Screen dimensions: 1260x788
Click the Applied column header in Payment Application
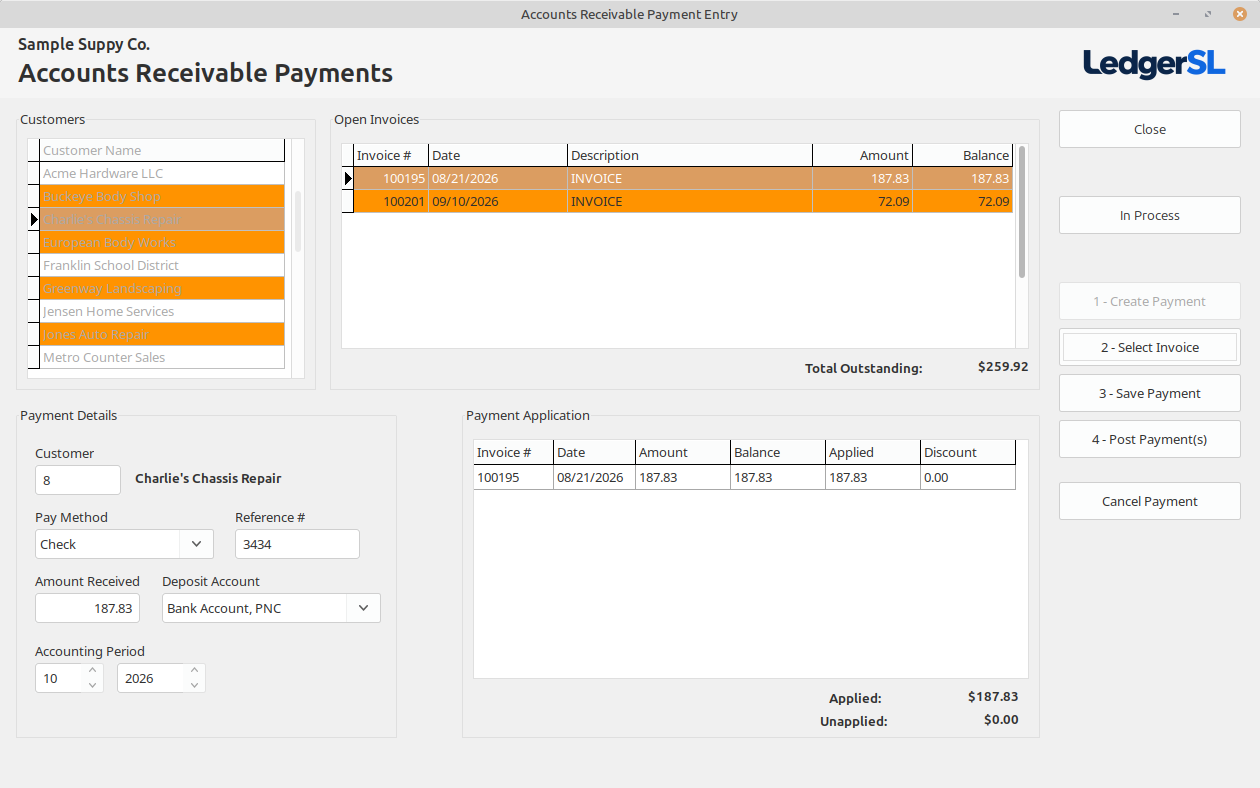[x=873, y=452]
